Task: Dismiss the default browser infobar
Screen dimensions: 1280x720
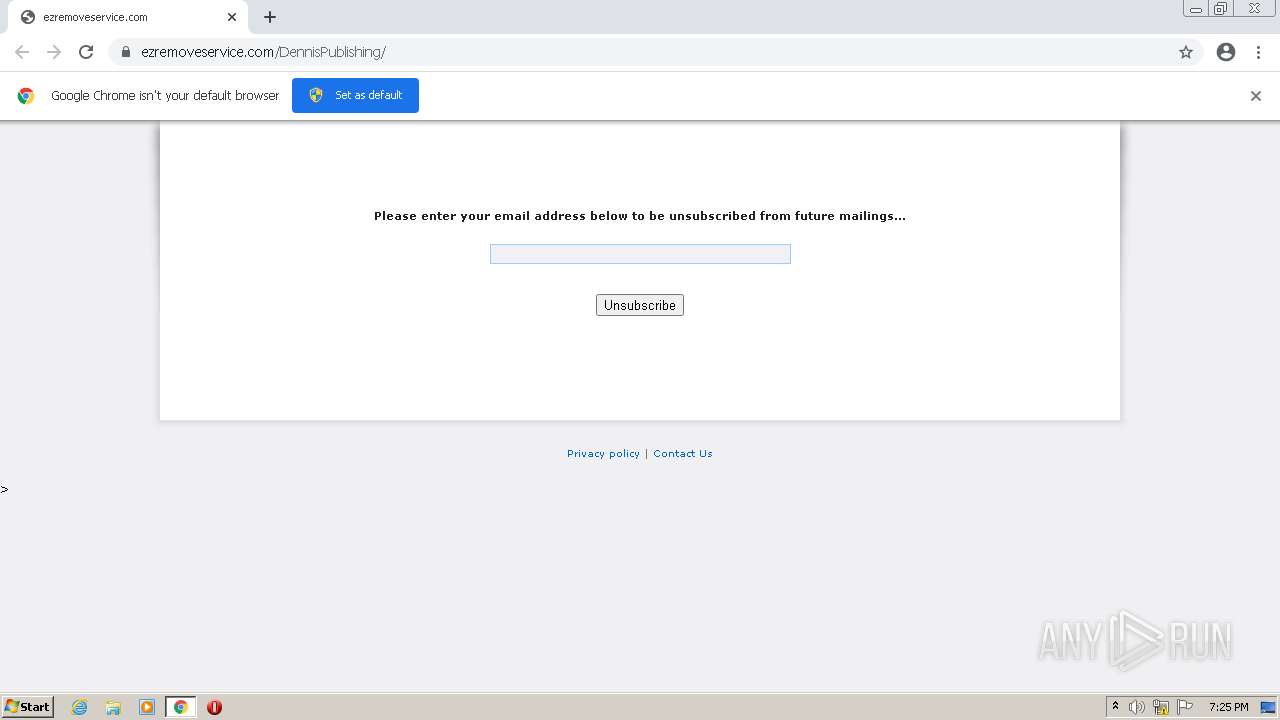Action: (x=1256, y=96)
